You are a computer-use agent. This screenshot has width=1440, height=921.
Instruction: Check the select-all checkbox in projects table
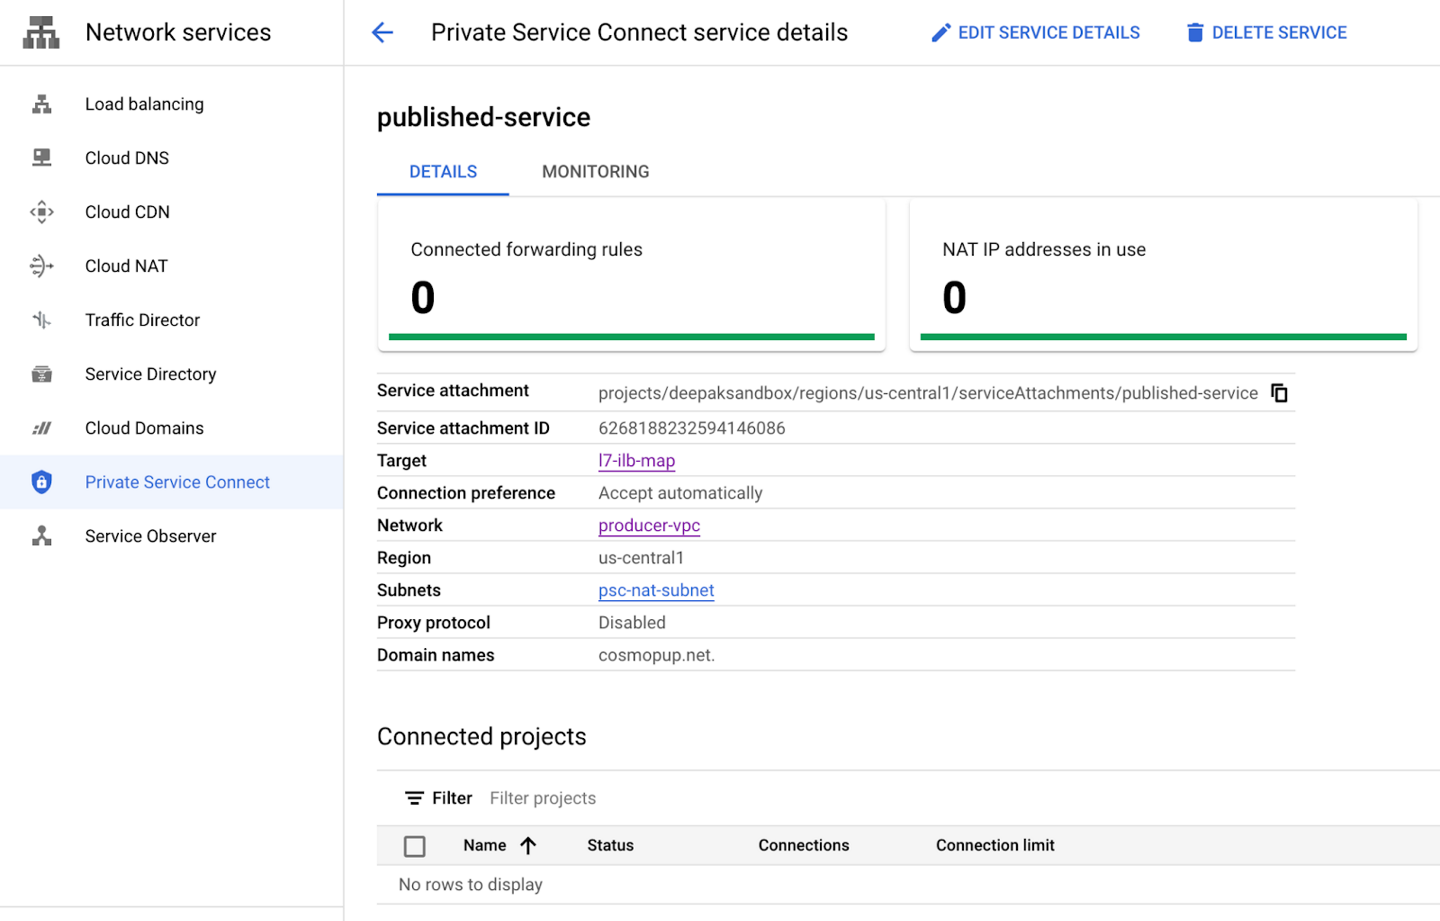(x=415, y=845)
